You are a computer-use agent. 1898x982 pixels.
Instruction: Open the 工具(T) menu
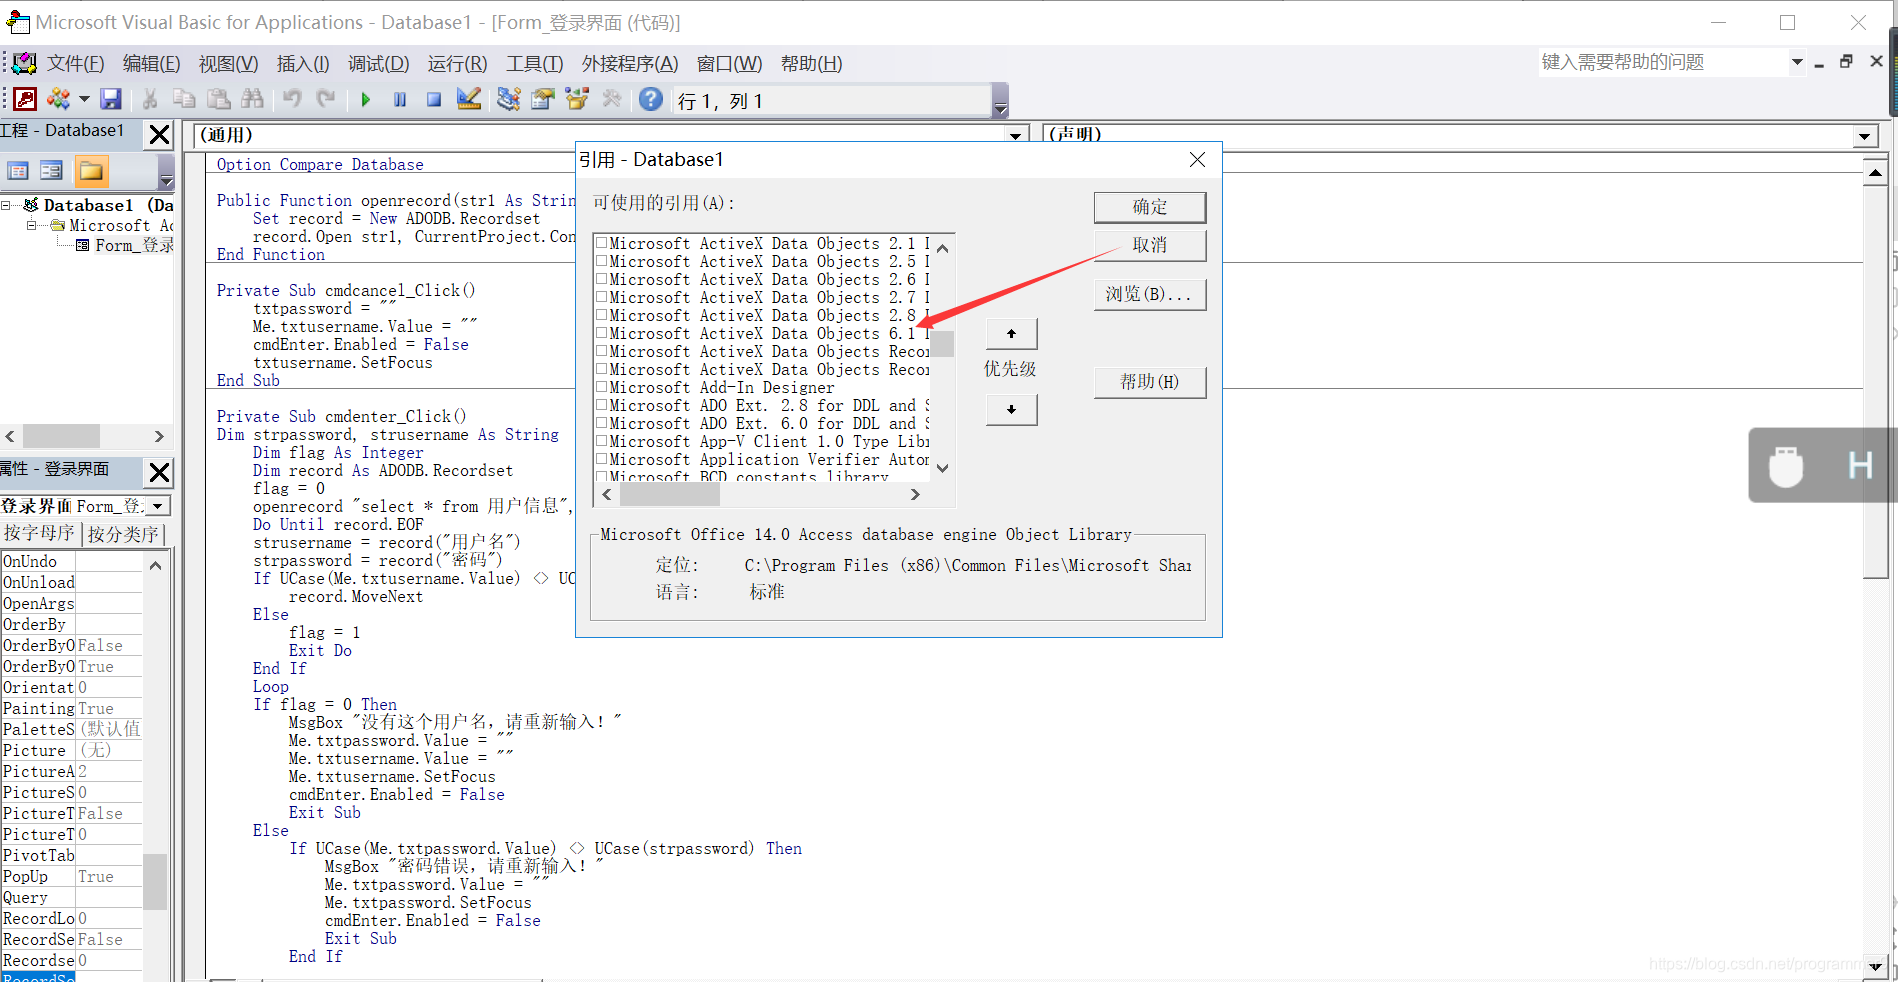coord(535,64)
